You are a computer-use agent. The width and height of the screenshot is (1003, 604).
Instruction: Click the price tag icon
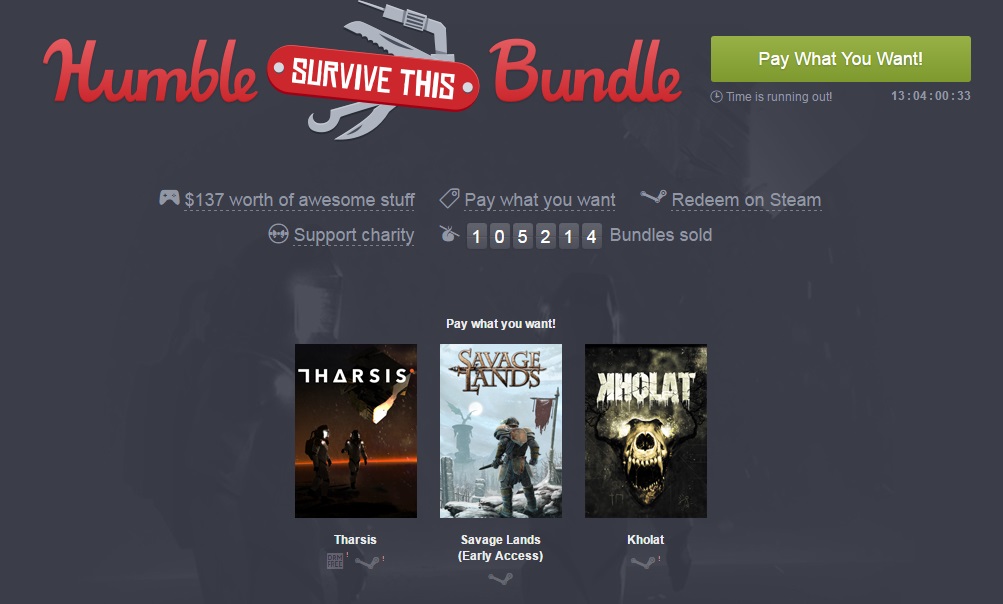click(449, 198)
